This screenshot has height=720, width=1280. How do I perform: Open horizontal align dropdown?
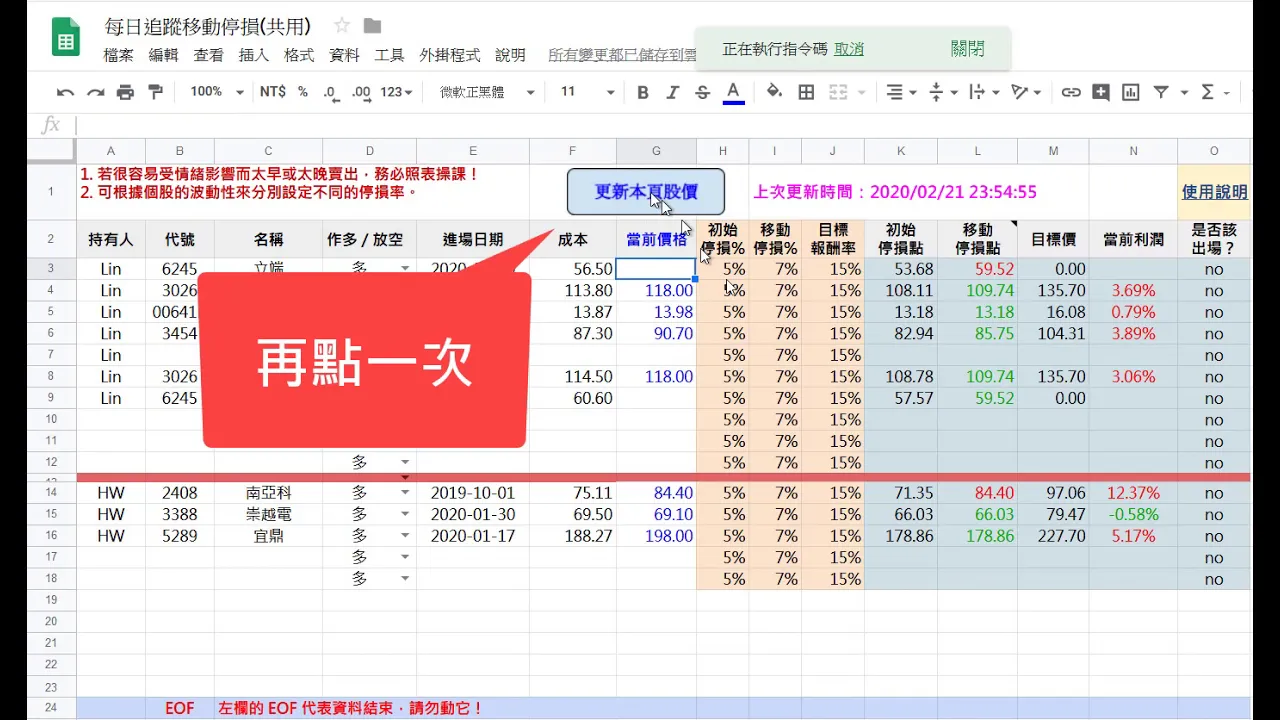901,92
